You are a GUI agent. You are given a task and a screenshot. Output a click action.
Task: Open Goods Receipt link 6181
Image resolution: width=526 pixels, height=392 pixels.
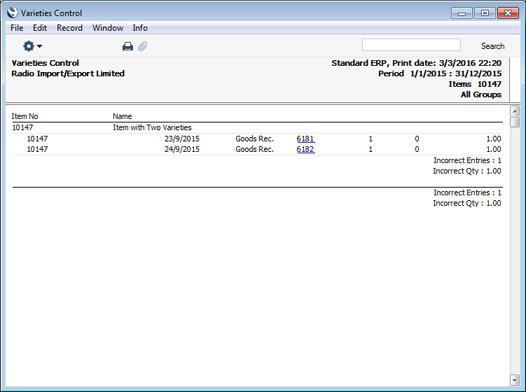tap(305, 139)
